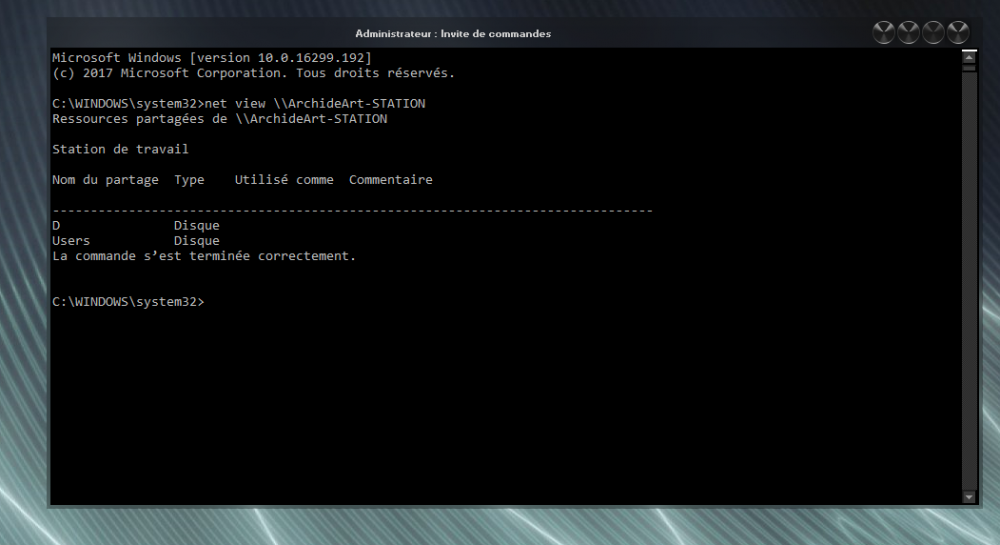Click the 'net view \\ArchideArt-STATION' command line
1000x545 pixels.
point(239,104)
